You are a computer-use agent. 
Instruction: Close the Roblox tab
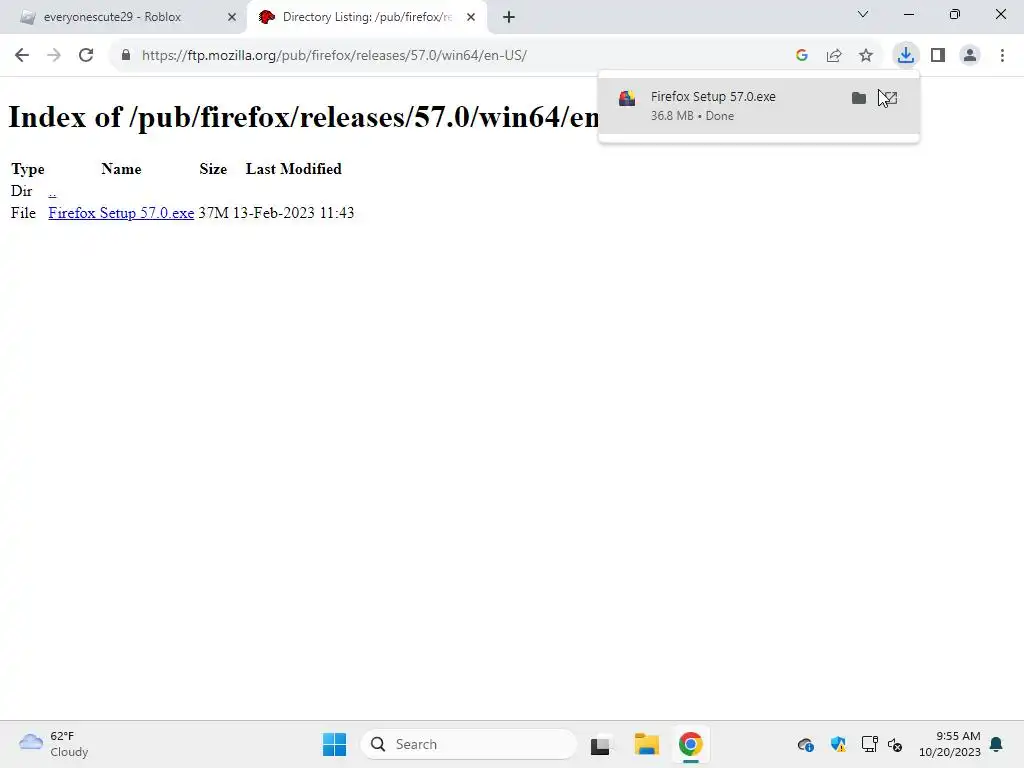[x=232, y=17]
